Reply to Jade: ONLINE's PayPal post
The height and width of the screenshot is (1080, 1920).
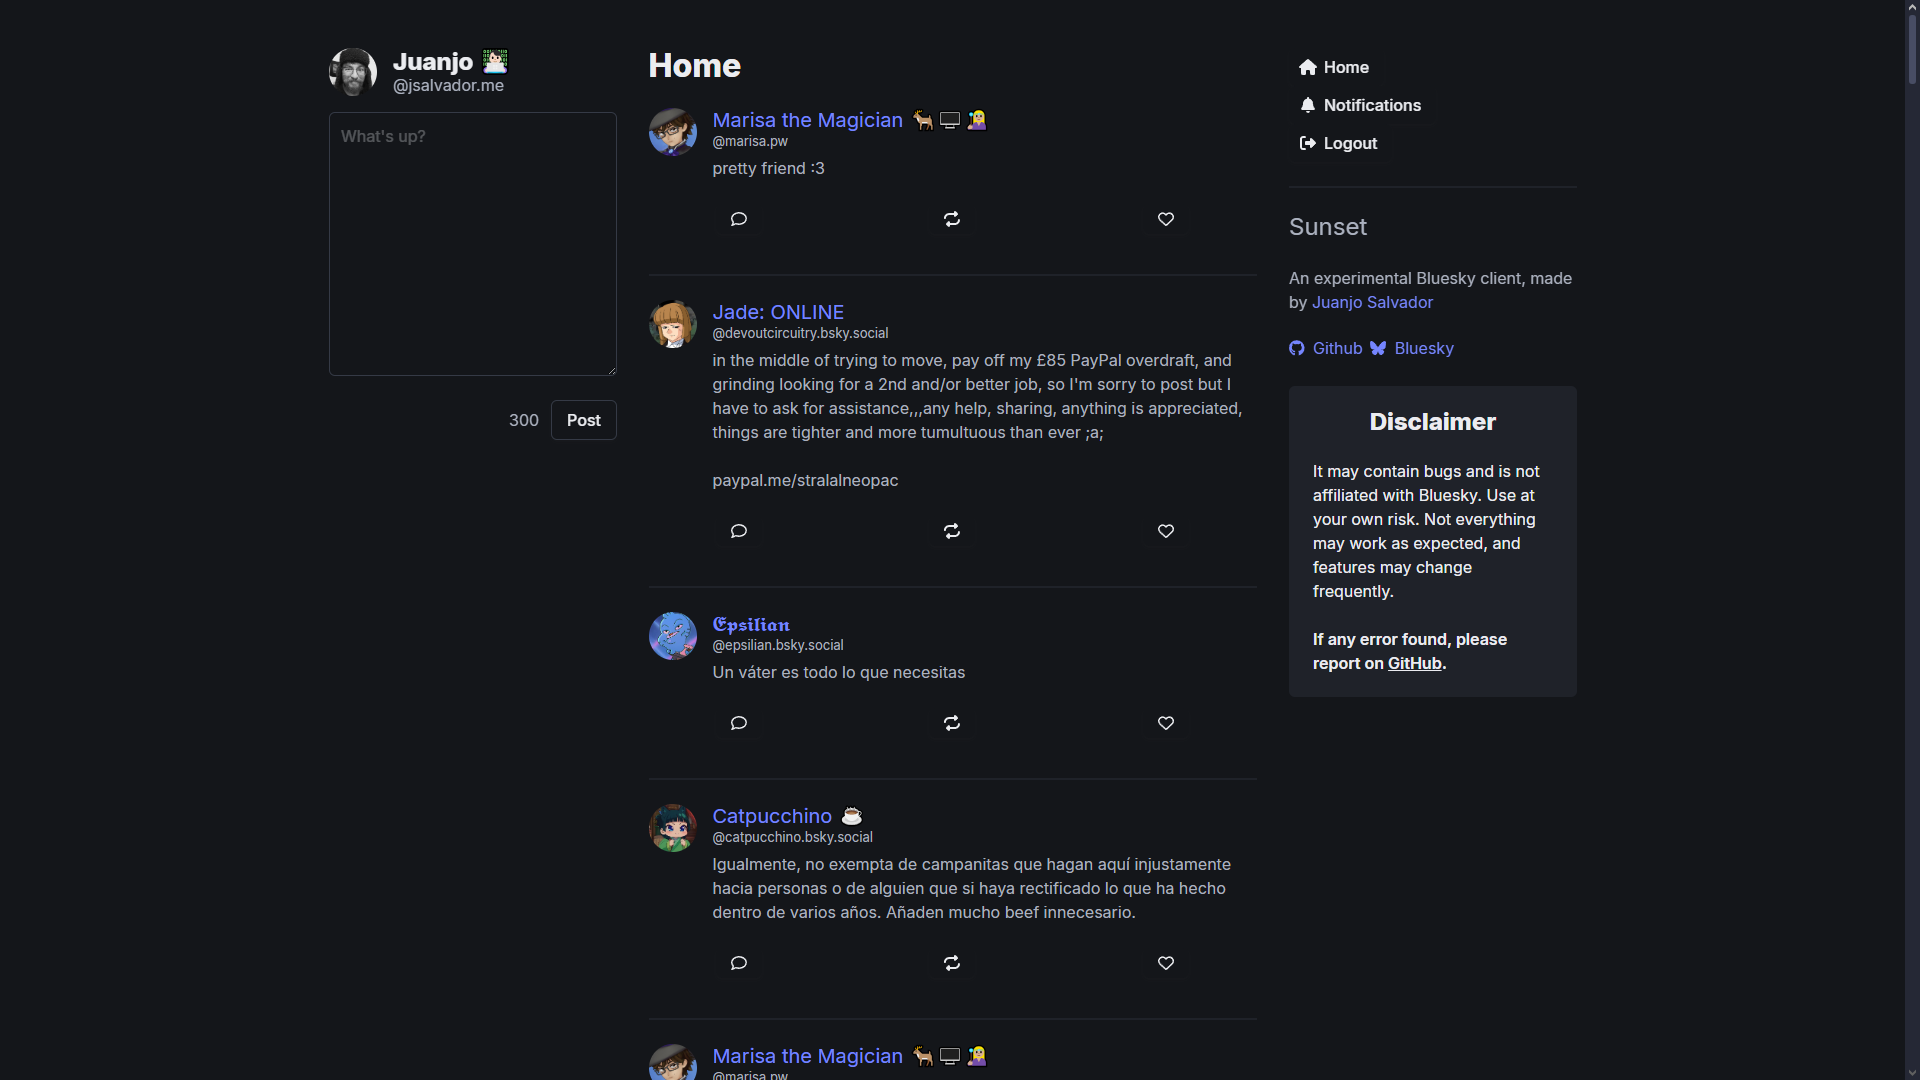(739, 531)
